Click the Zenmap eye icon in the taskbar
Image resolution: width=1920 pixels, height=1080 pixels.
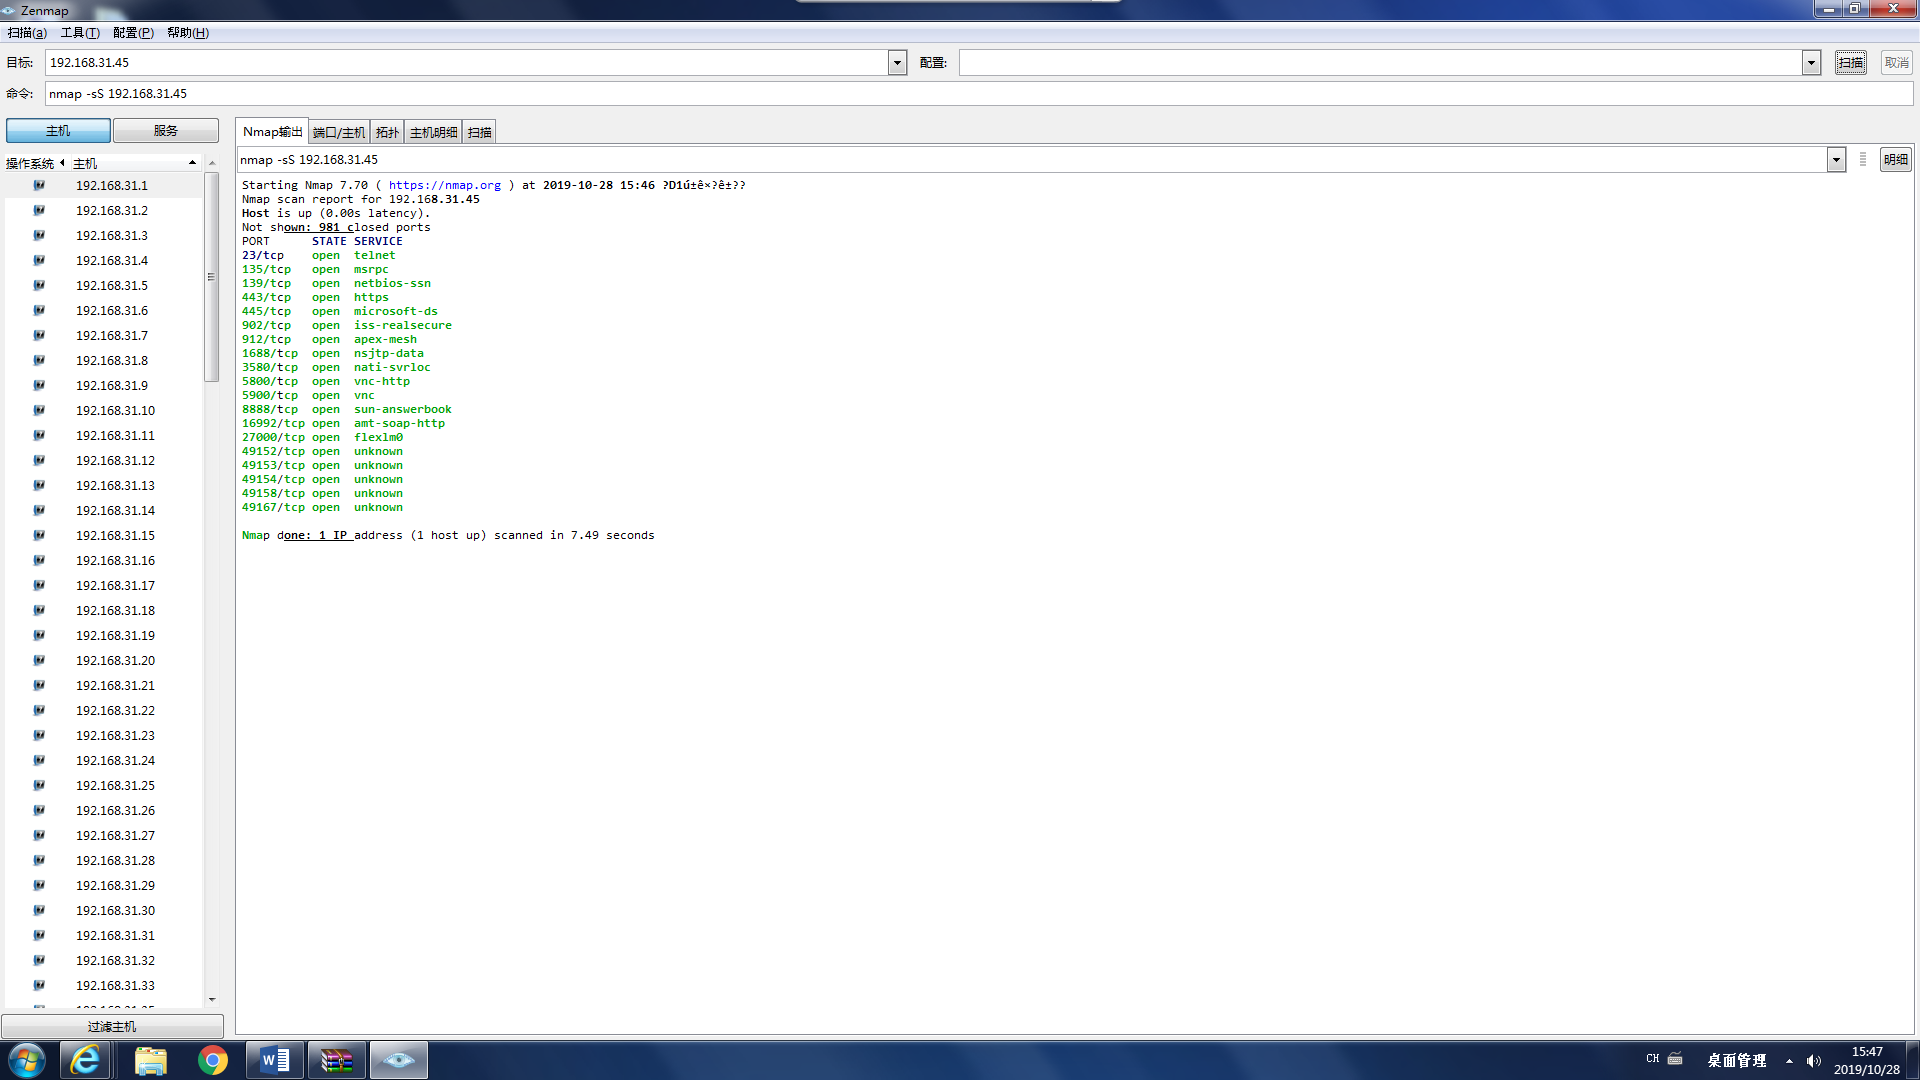pos(398,1060)
